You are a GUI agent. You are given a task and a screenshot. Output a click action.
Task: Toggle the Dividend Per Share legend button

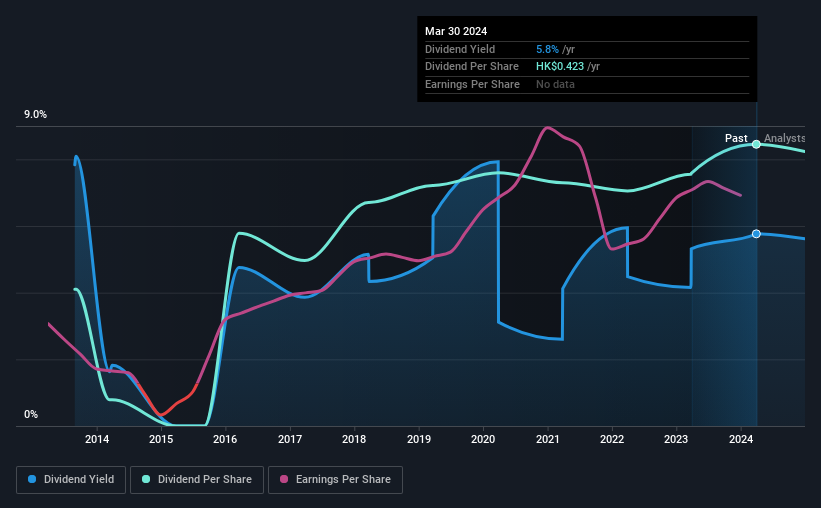pyautogui.click(x=197, y=480)
